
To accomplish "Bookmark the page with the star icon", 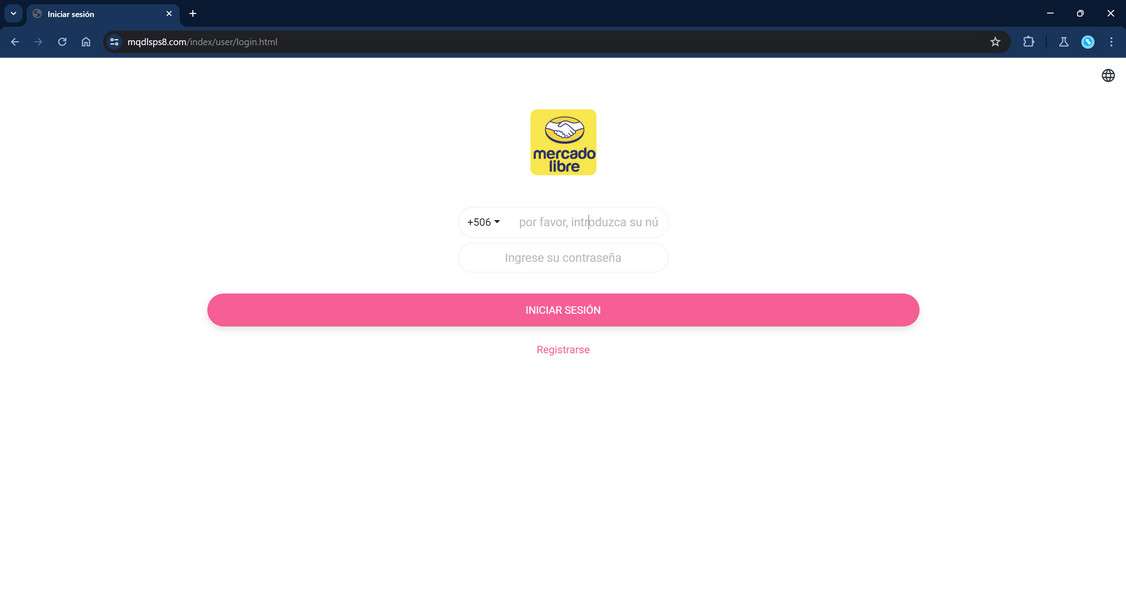I will click(995, 41).
